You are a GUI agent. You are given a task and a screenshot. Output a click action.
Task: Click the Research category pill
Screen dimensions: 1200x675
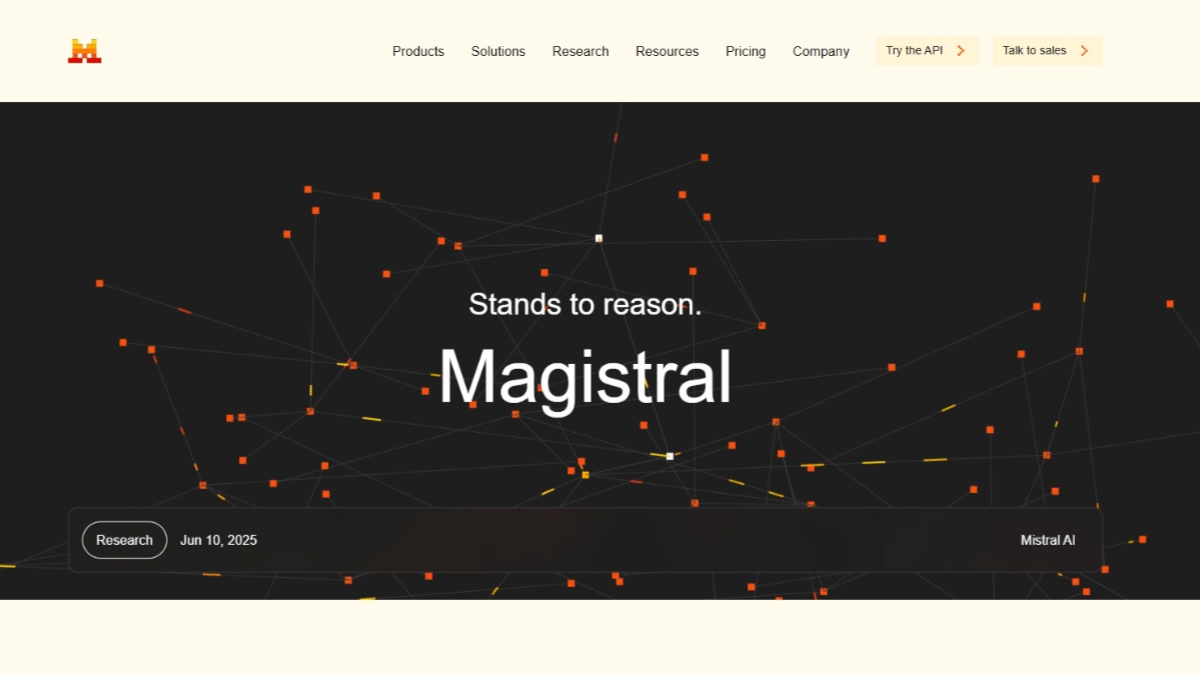(x=124, y=540)
